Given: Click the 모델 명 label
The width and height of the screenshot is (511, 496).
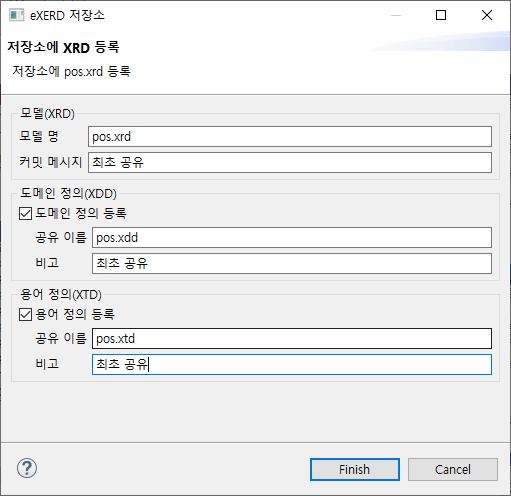Looking at the screenshot, I should 39,136.
